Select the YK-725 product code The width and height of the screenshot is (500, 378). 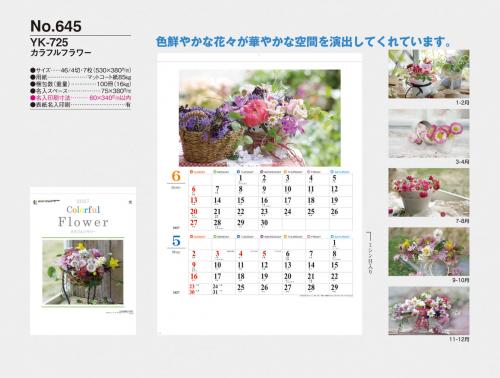tap(49, 42)
